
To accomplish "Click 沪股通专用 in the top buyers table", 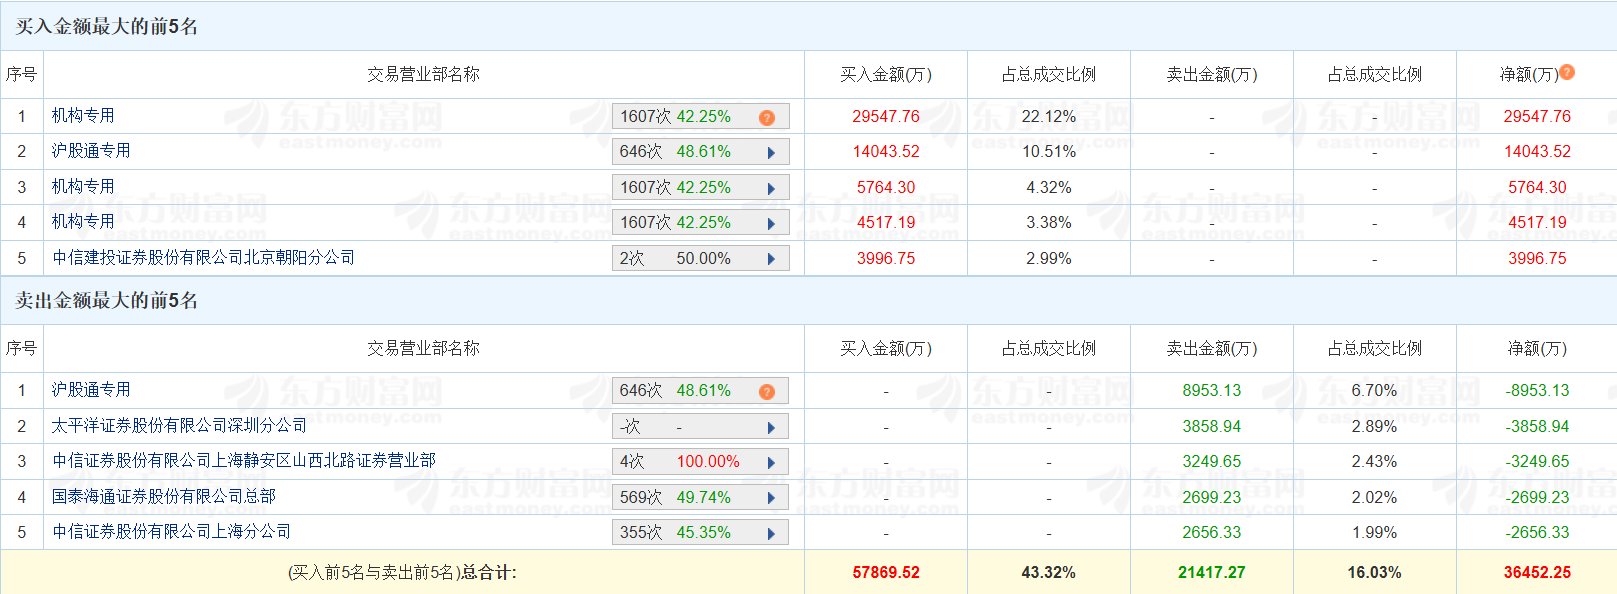I will click(91, 151).
